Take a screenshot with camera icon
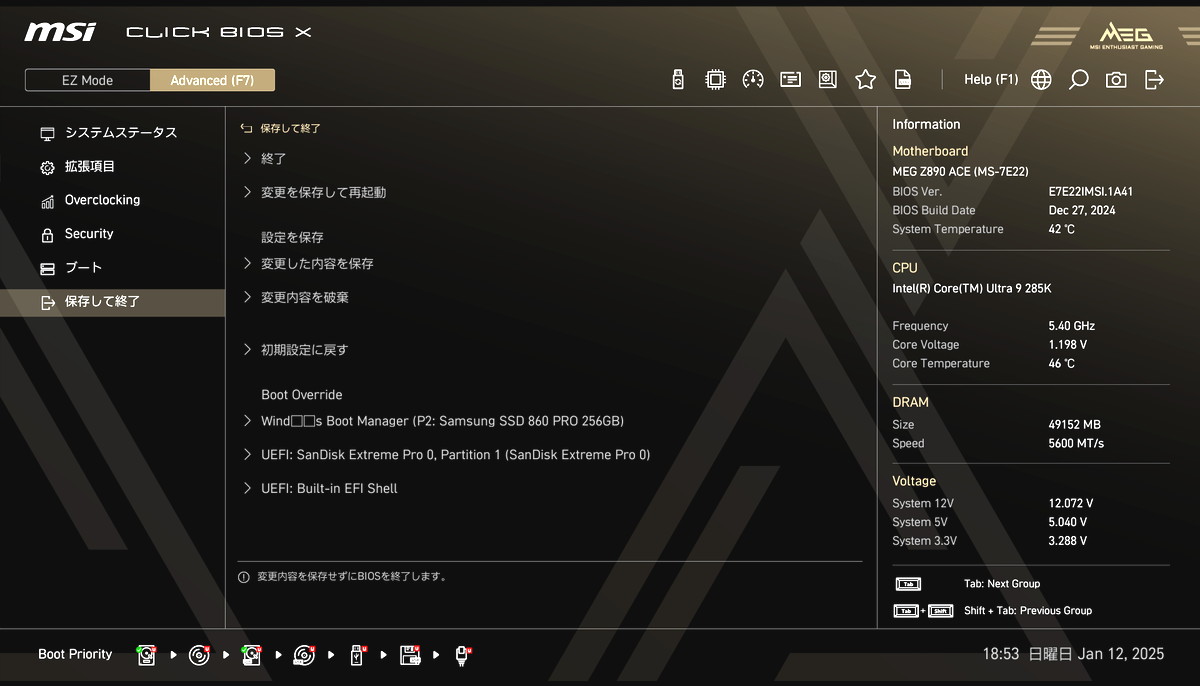The image size is (1200, 686). pyautogui.click(x=1116, y=80)
